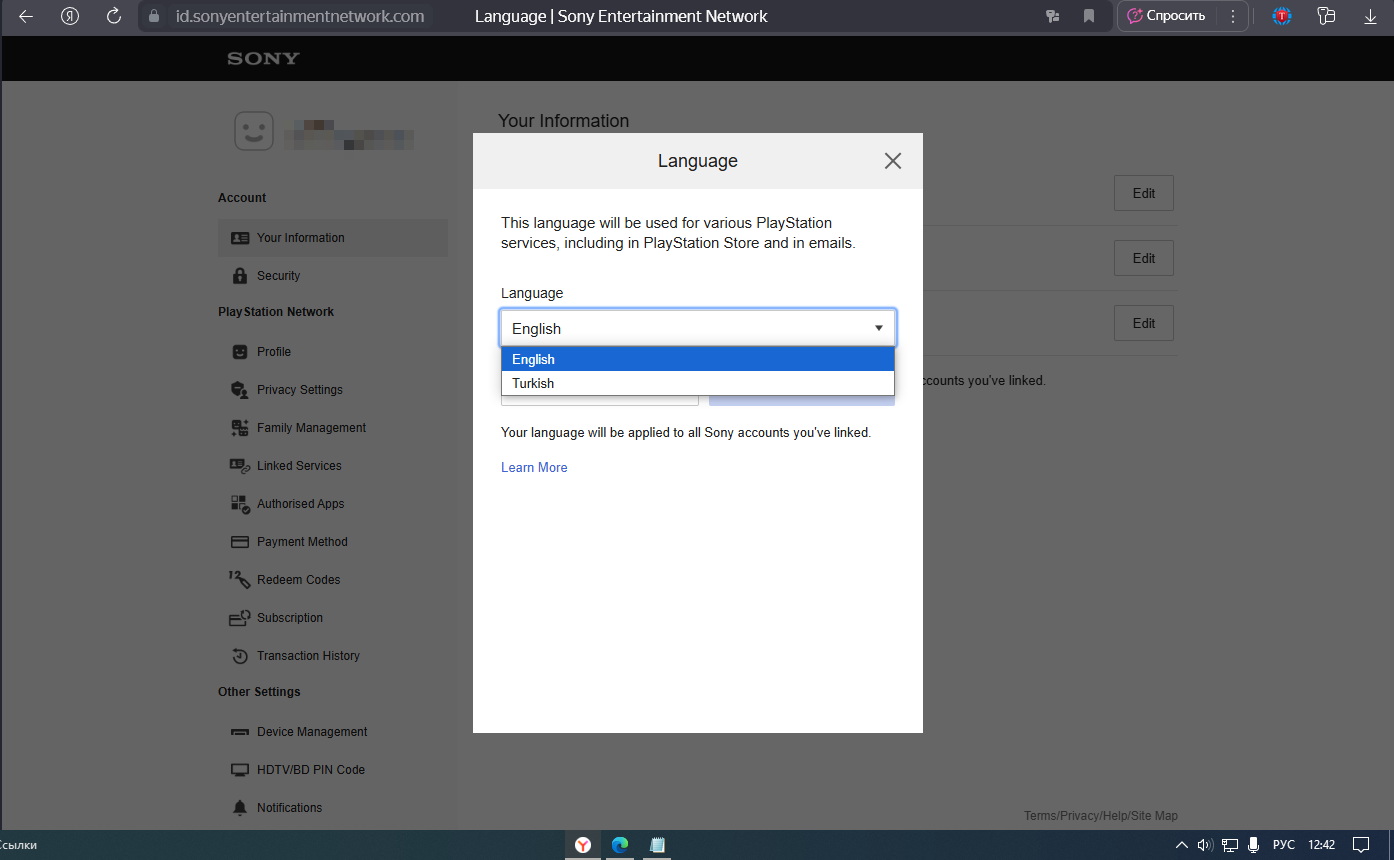The width and height of the screenshot is (1394, 860).
Task: Click the HDTV/BD PIN Code monitor icon
Action: click(240, 770)
